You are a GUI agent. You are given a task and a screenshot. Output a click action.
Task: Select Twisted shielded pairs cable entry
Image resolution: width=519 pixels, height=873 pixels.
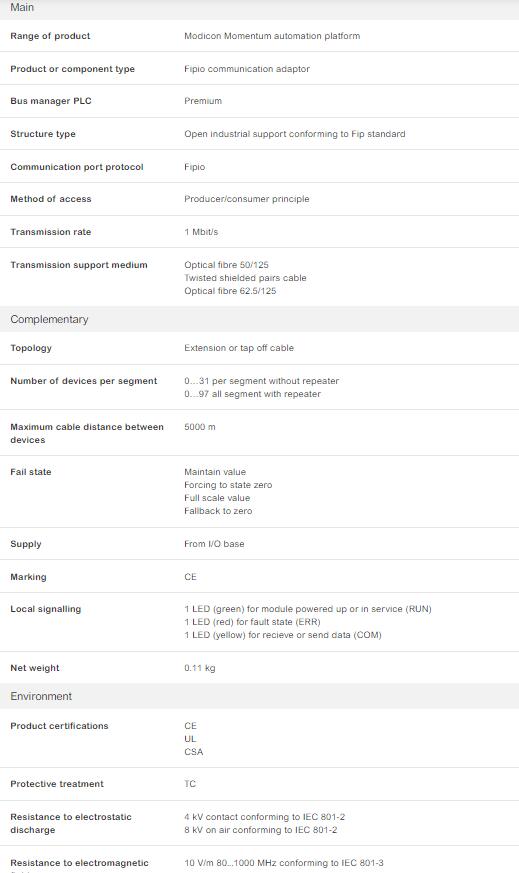coord(245,278)
